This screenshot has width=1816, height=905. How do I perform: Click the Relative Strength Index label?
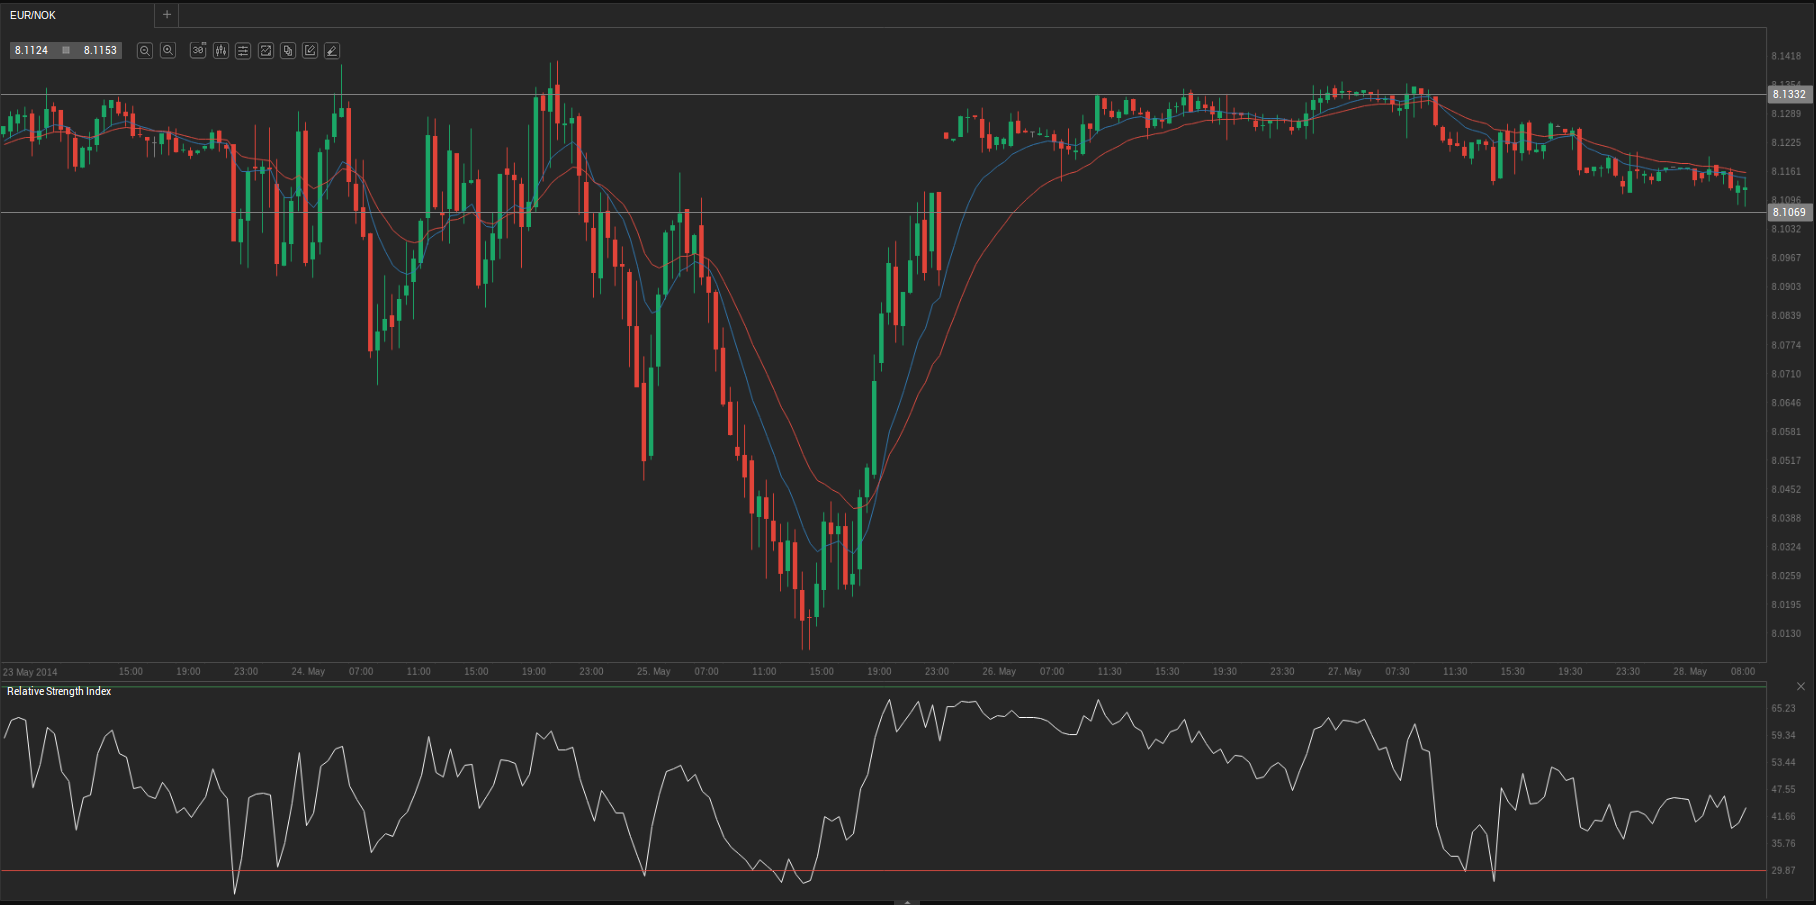click(59, 691)
